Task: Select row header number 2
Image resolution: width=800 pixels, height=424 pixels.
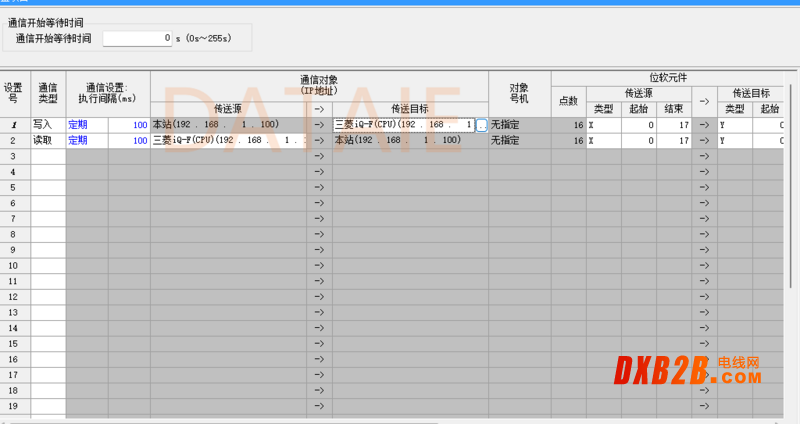Action: point(15,140)
